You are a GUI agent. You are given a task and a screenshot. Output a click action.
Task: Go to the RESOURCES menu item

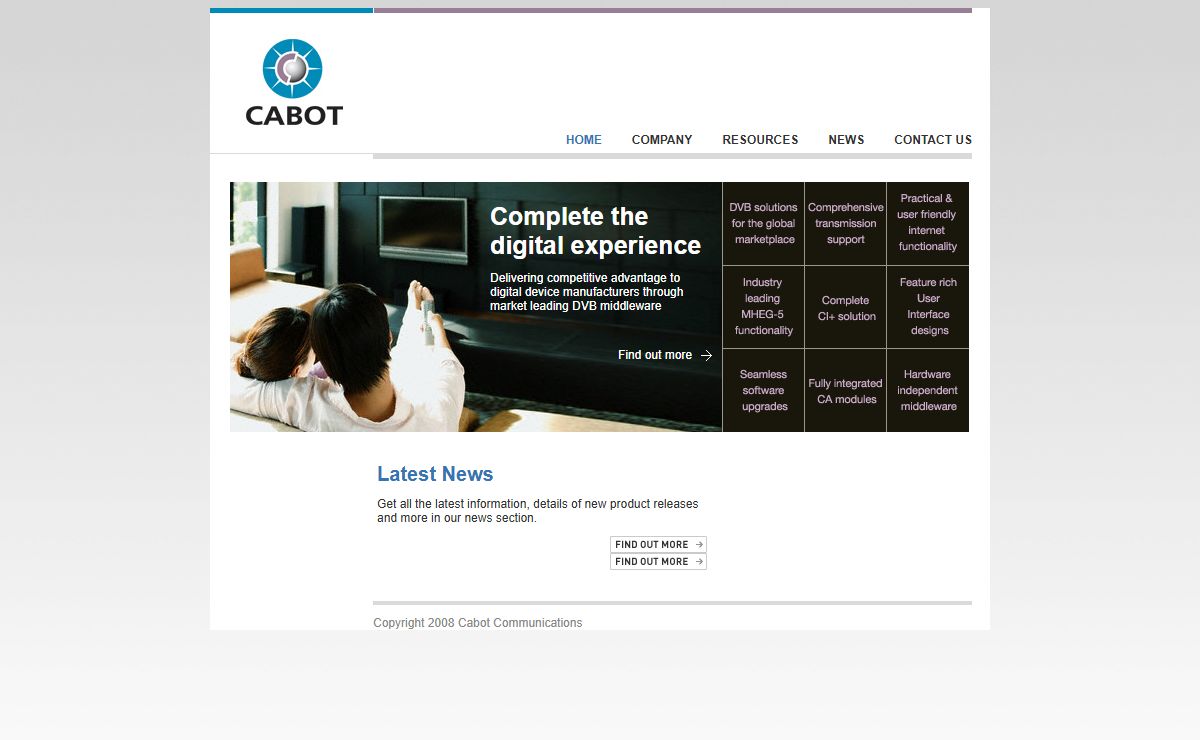coord(760,140)
